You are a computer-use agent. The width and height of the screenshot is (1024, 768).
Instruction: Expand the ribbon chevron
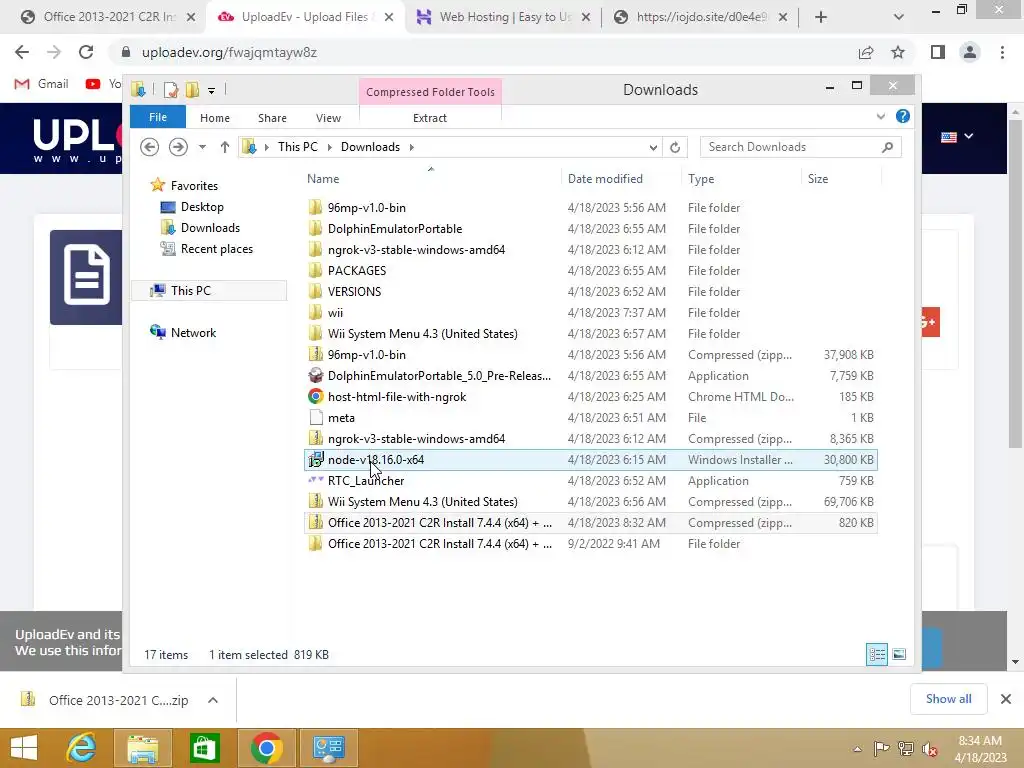tap(881, 116)
